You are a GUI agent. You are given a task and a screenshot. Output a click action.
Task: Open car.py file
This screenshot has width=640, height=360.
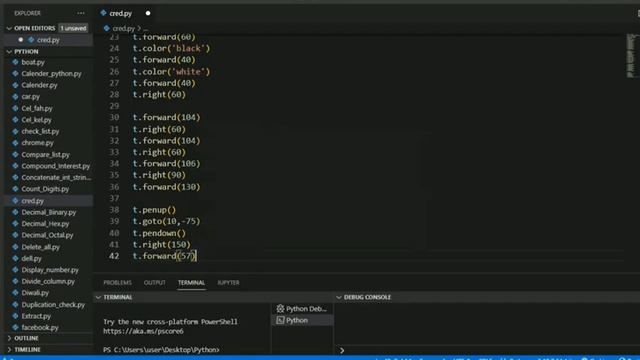[x=31, y=97]
